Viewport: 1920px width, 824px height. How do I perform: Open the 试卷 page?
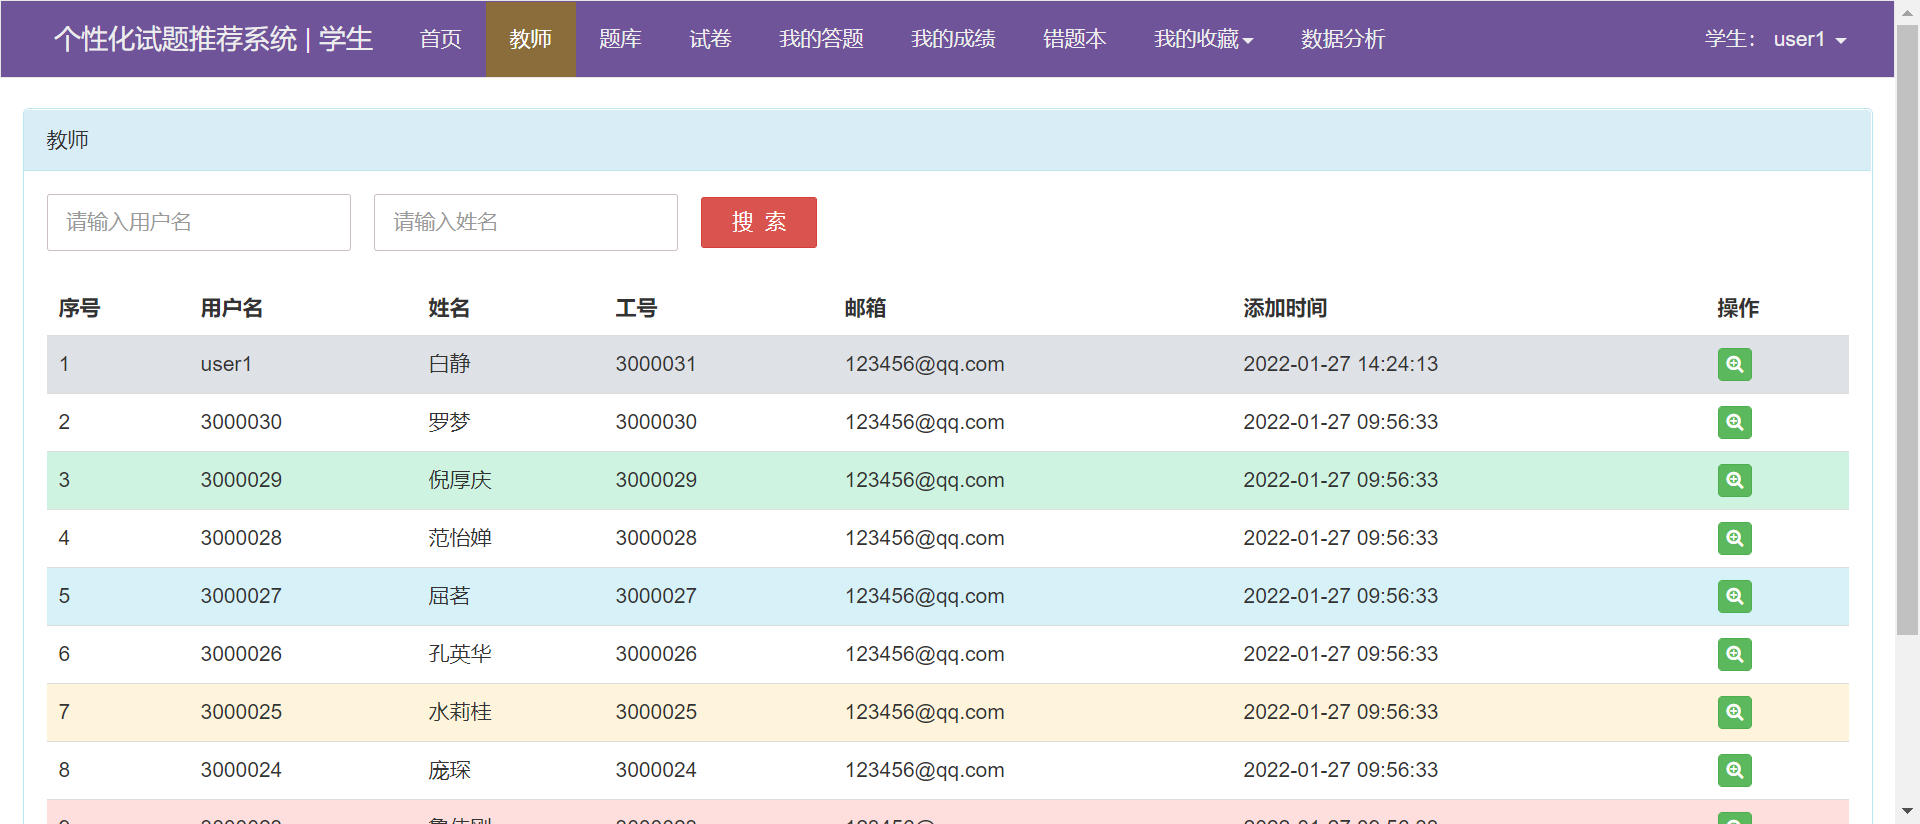pyautogui.click(x=710, y=39)
